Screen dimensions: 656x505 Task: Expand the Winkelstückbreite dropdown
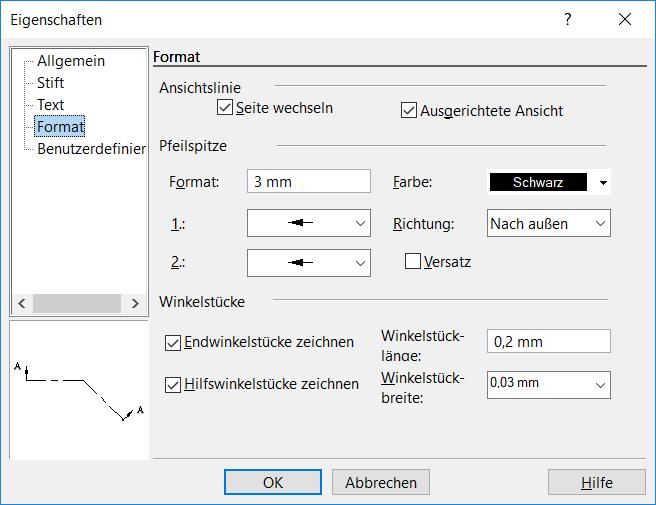548,385
